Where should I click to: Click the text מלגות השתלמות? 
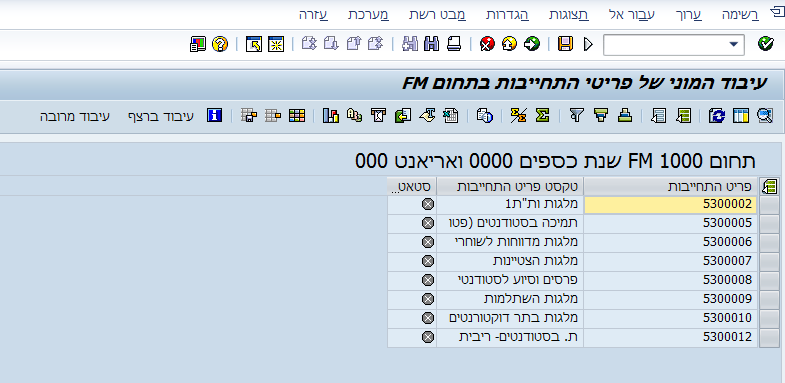[531, 299]
